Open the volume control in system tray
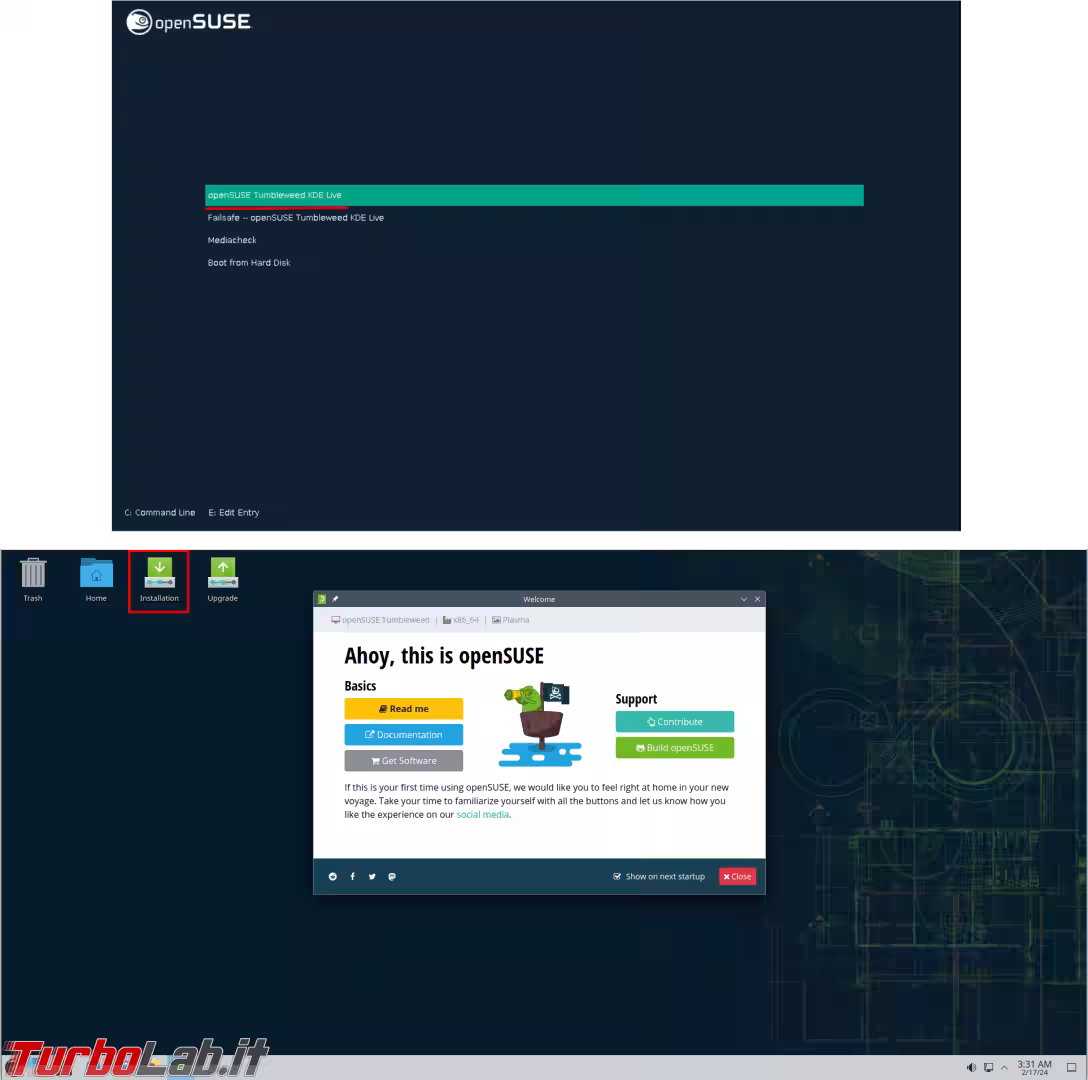Screen dimensions: 1088x1080 pos(971,1068)
